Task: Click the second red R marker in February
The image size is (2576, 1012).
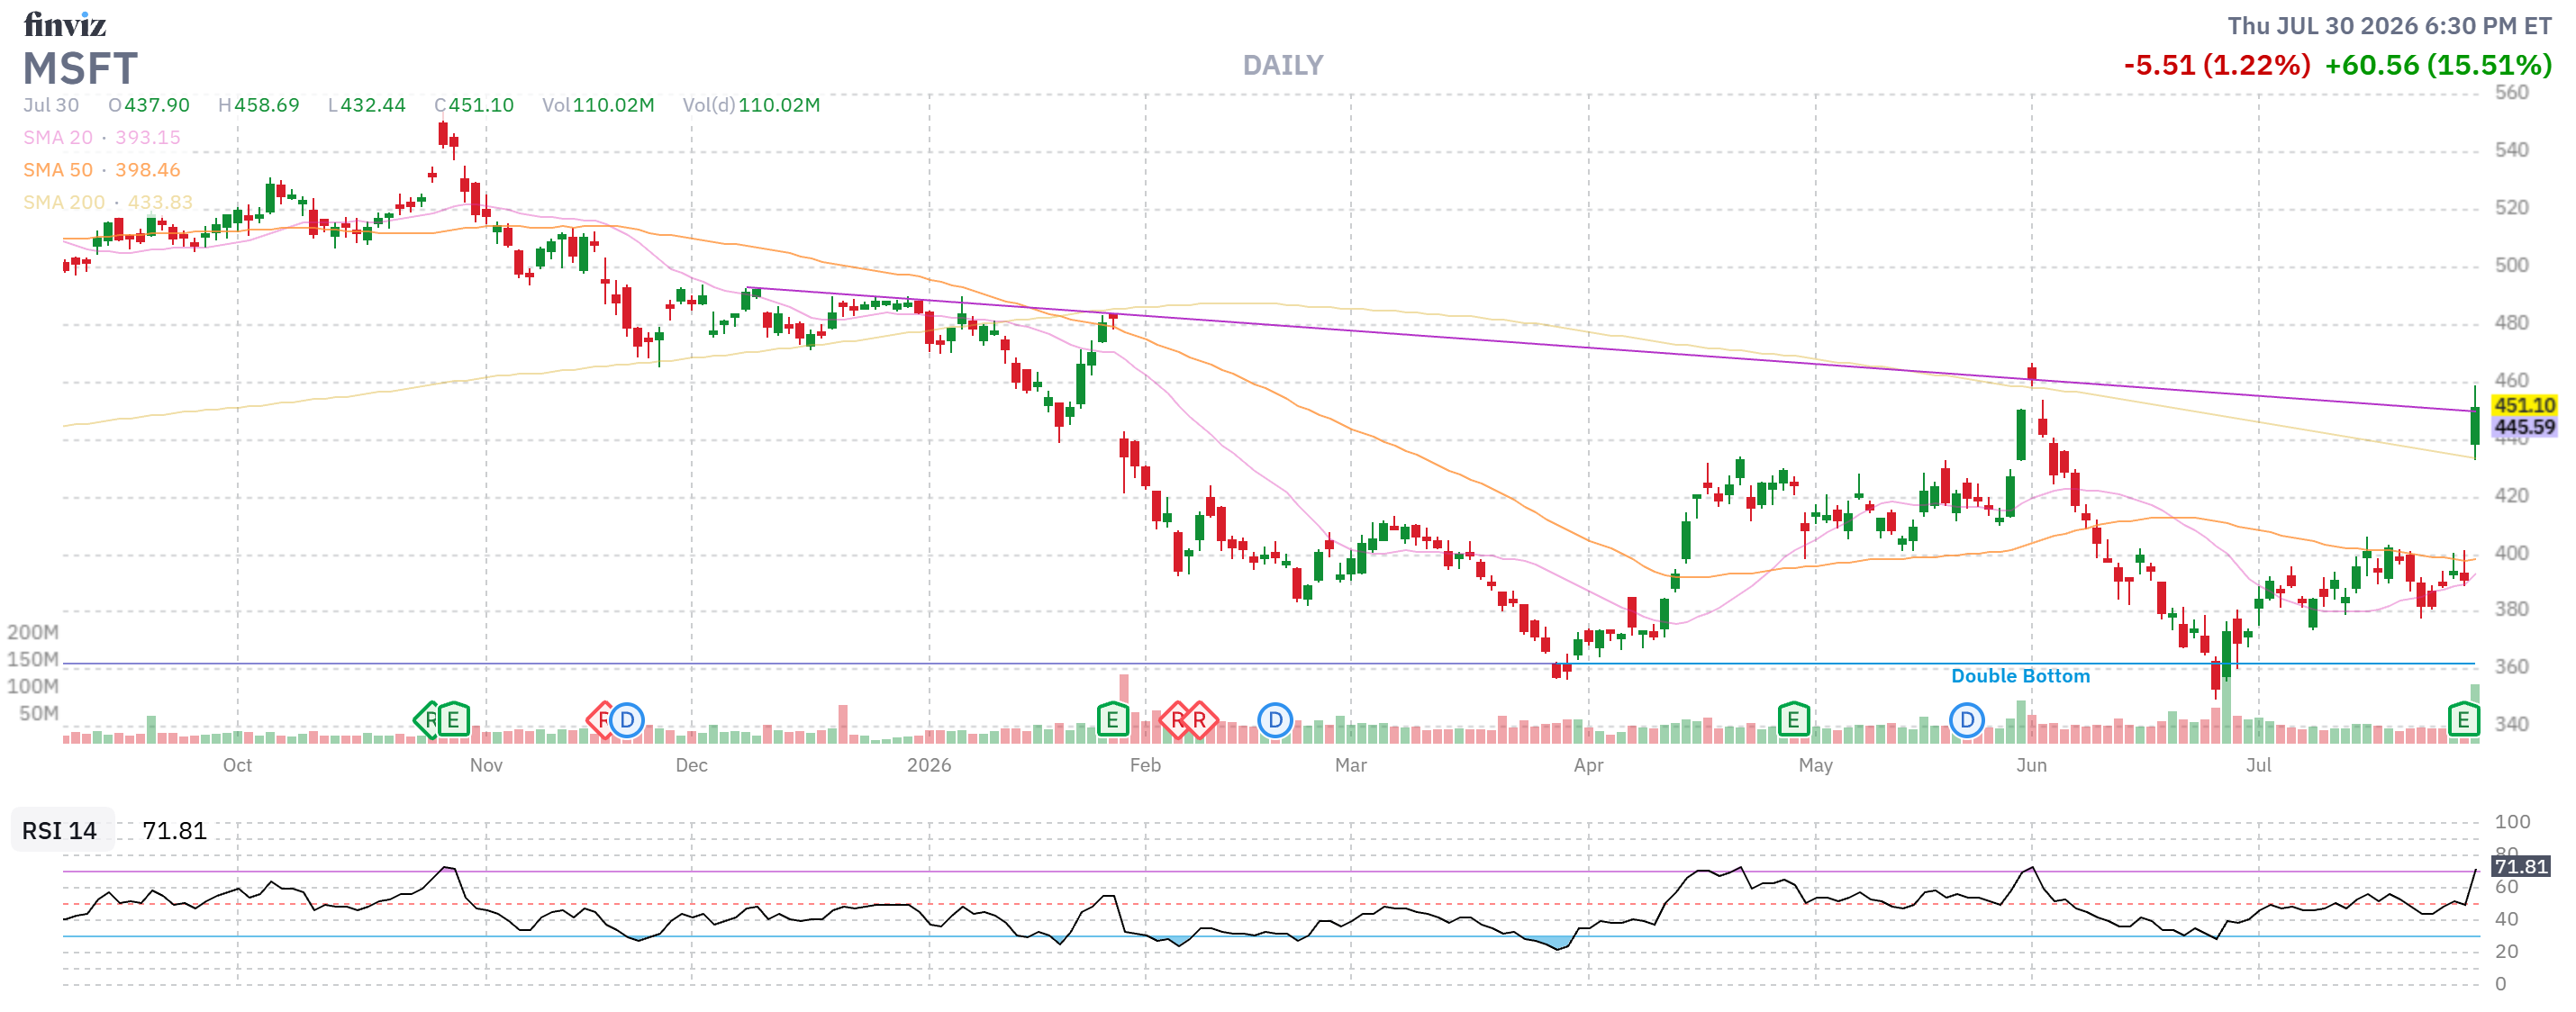Action: coord(1199,719)
